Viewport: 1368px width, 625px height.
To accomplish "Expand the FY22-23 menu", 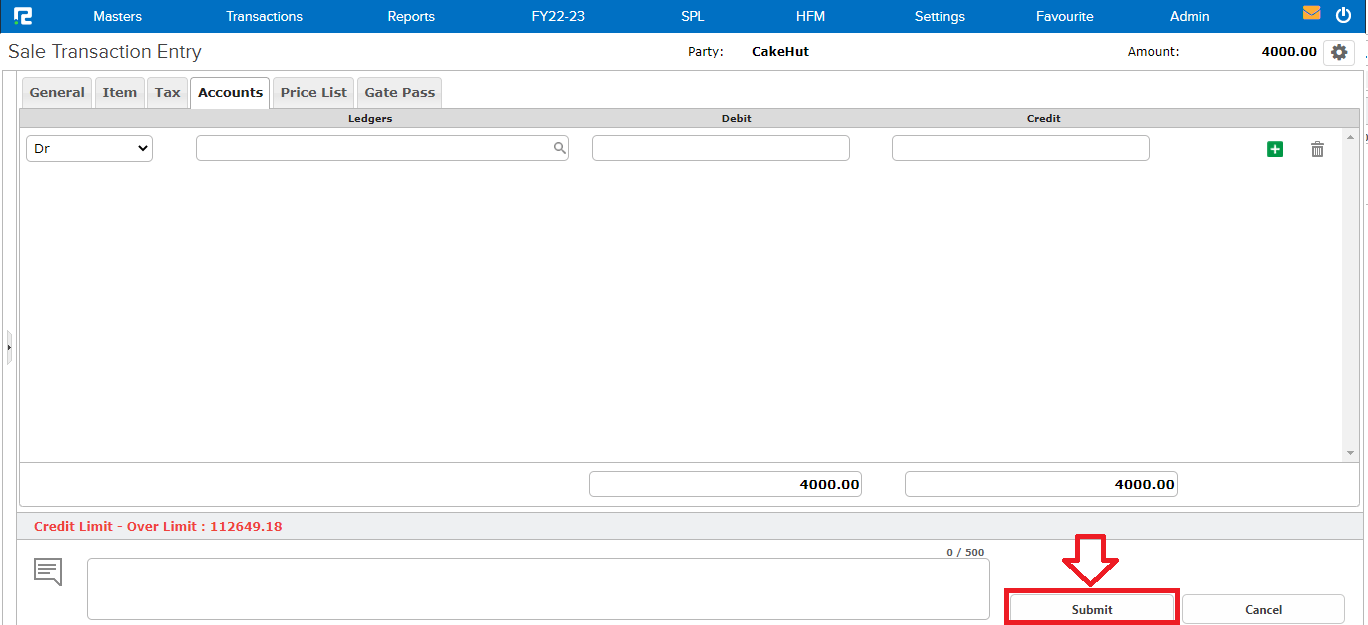I will (x=557, y=16).
